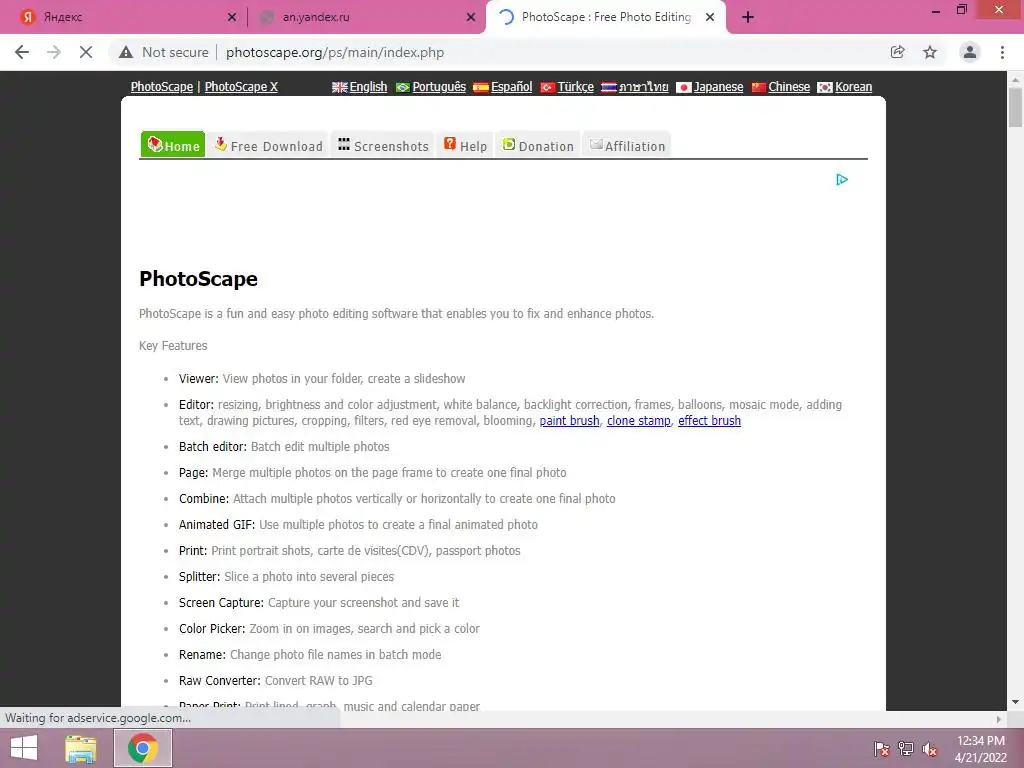The image size is (1024, 768).
Task: Open File Explorer from the taskbar
Action: point(80,748)
